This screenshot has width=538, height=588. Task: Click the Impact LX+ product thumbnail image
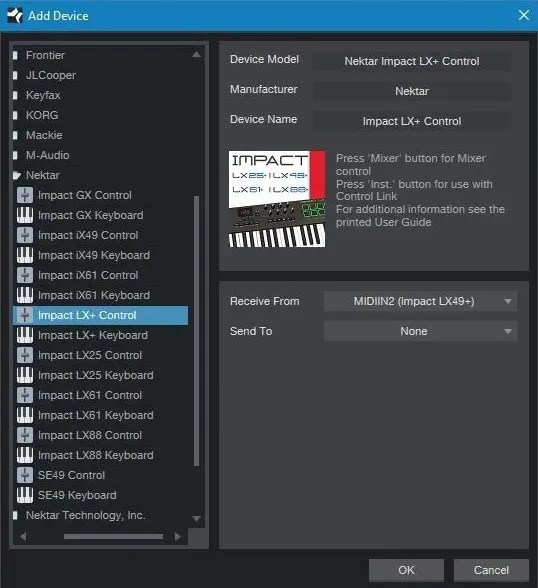tap(277, 199)
